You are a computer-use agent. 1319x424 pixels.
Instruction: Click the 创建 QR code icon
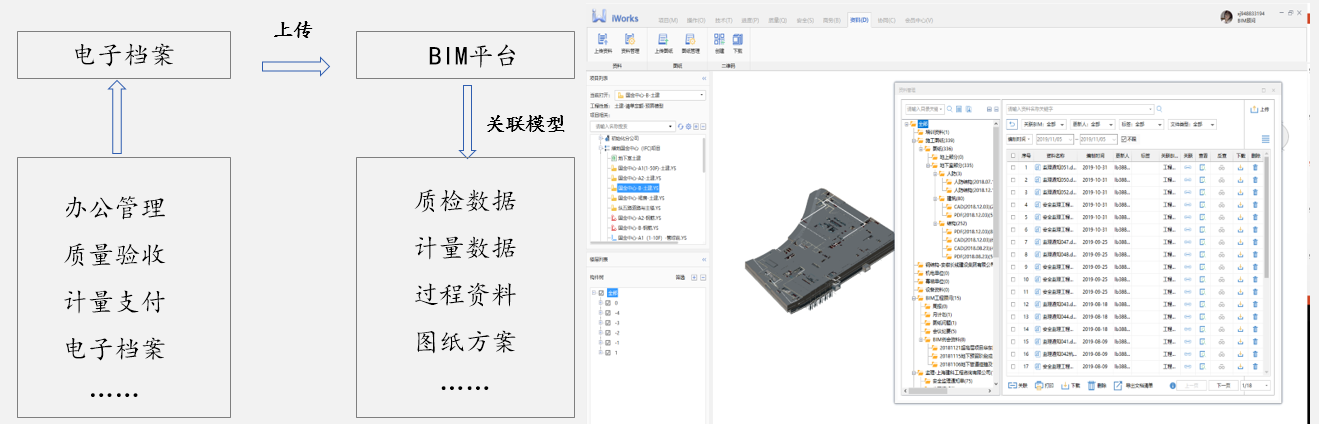click(720, 42)
